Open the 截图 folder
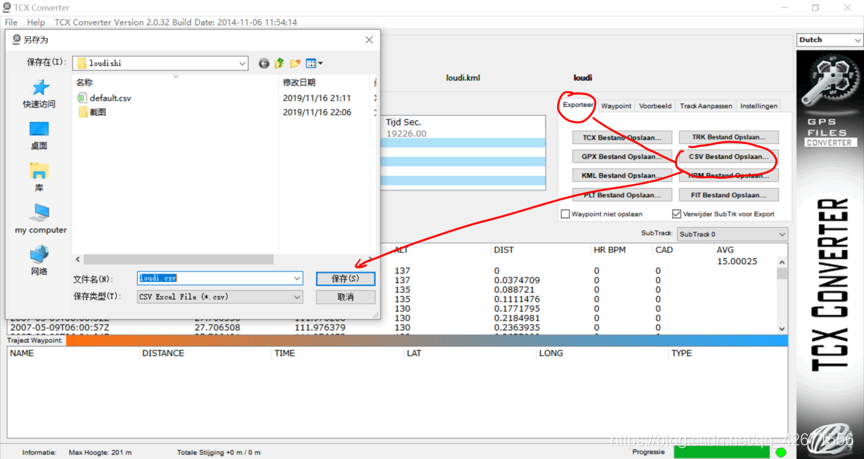Screen dimensions: 864x459 click(x=93, y=112)
